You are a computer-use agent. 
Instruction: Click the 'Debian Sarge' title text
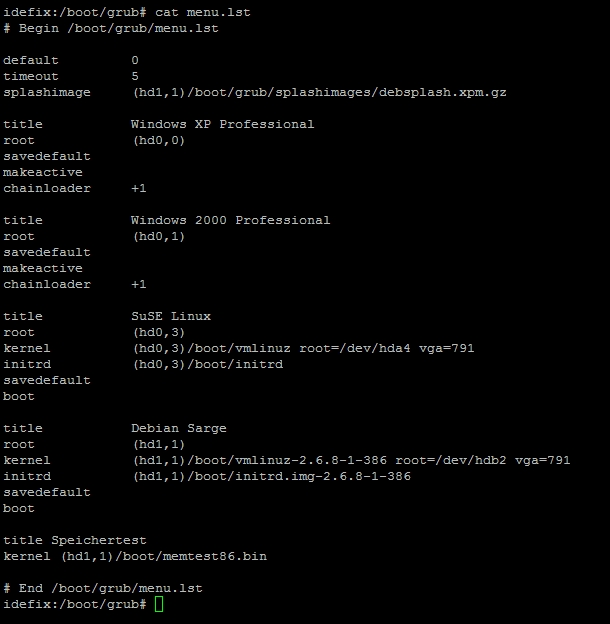coord(179,428)
